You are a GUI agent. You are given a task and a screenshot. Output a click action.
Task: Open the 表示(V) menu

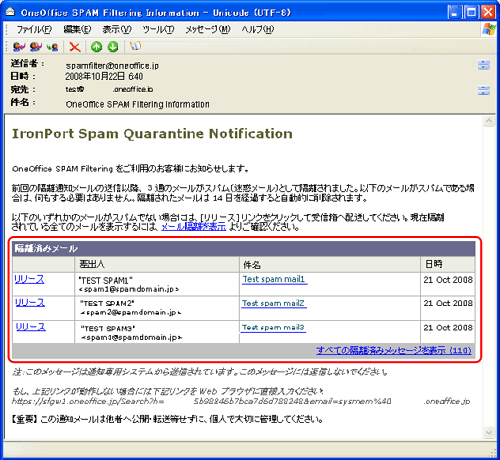pyautogui.click(x=117, y=30)
